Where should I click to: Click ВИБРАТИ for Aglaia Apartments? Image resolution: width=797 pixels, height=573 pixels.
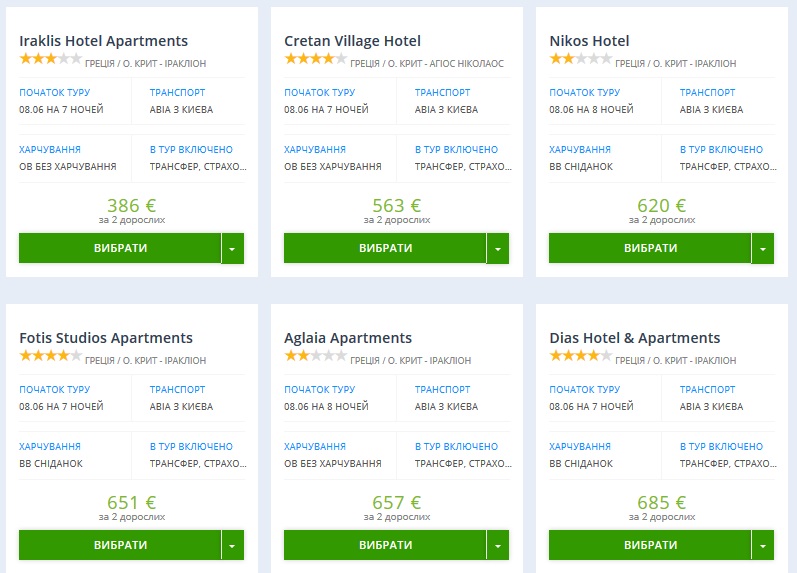[x=385, y=545]
